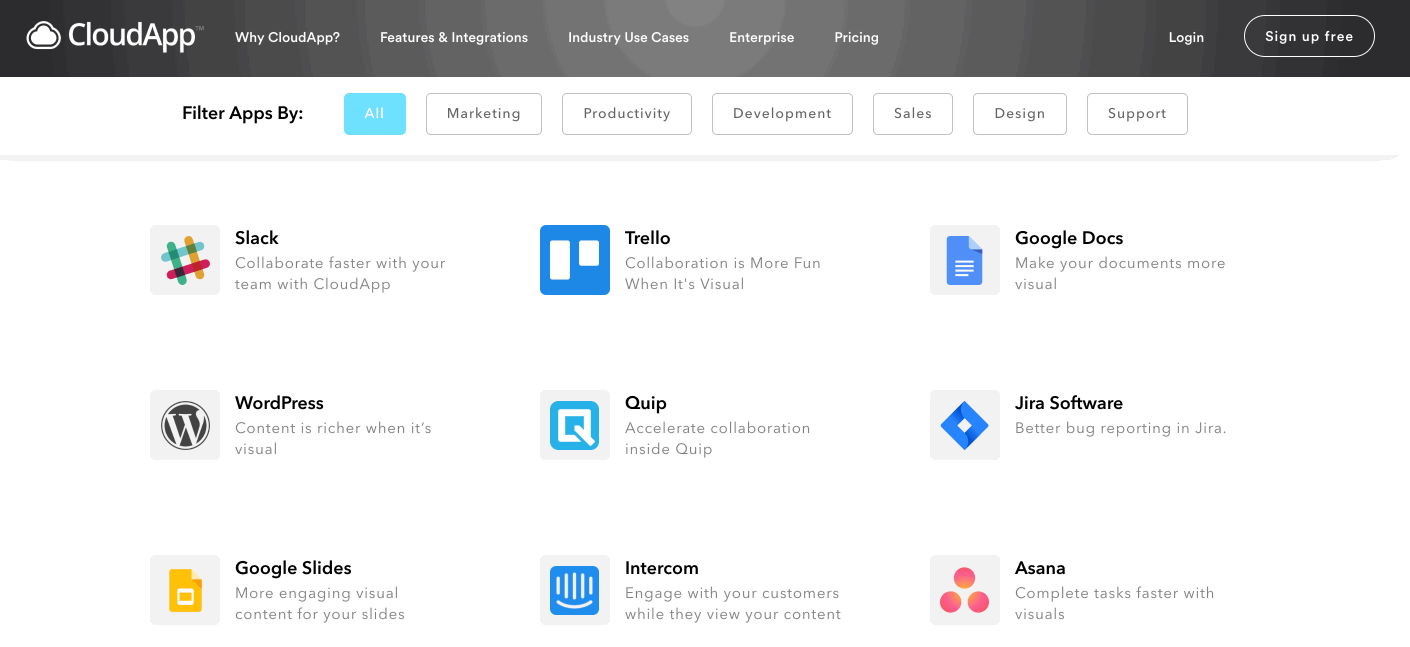Filter apps by Support

click(1137, 114)
